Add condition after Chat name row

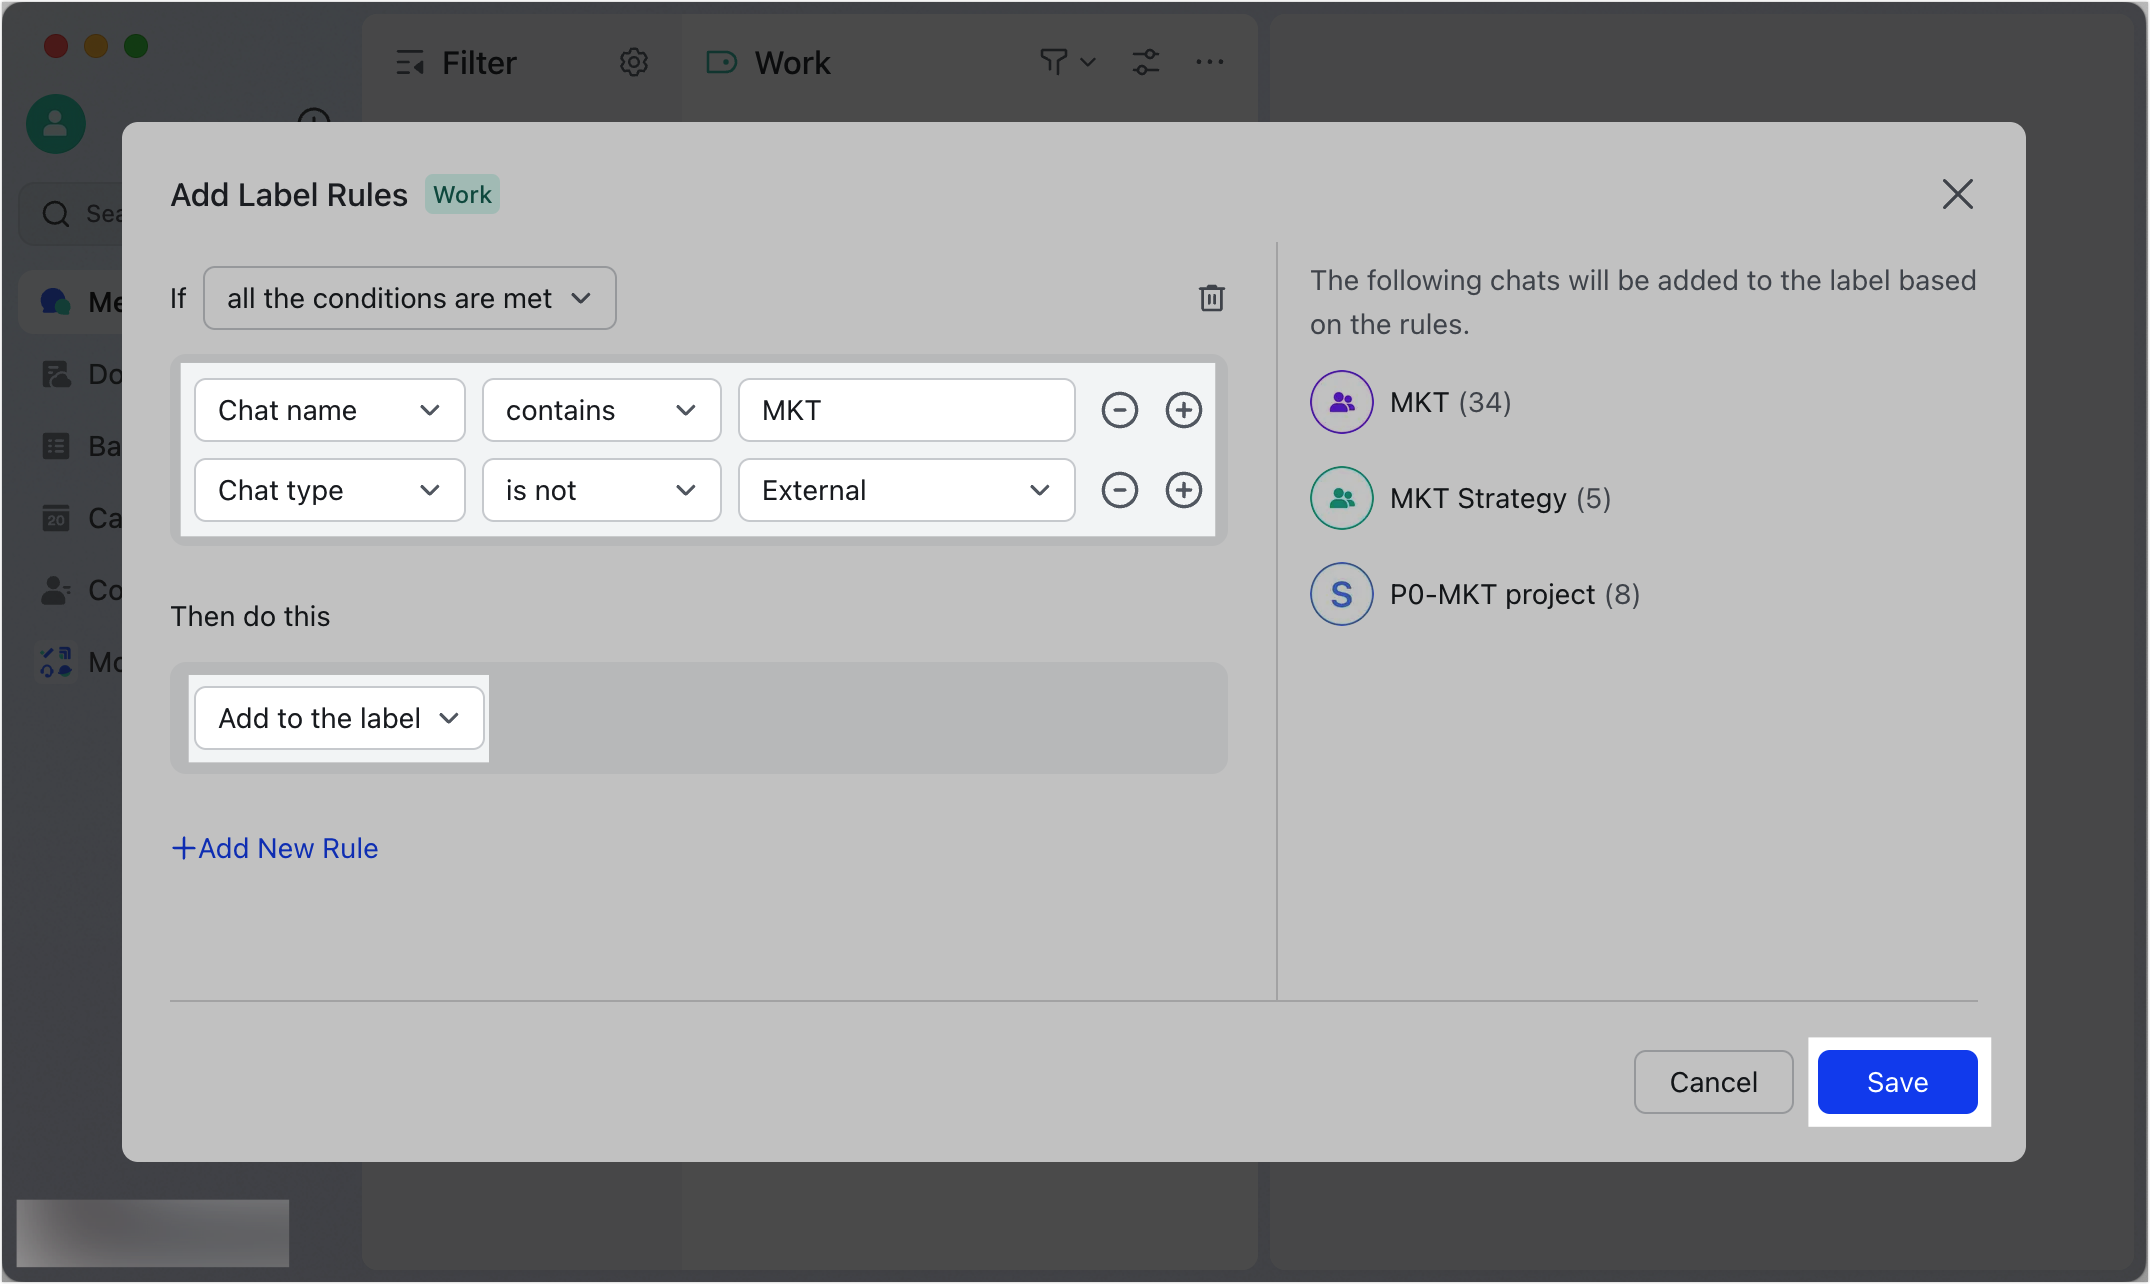(1183, 410)
